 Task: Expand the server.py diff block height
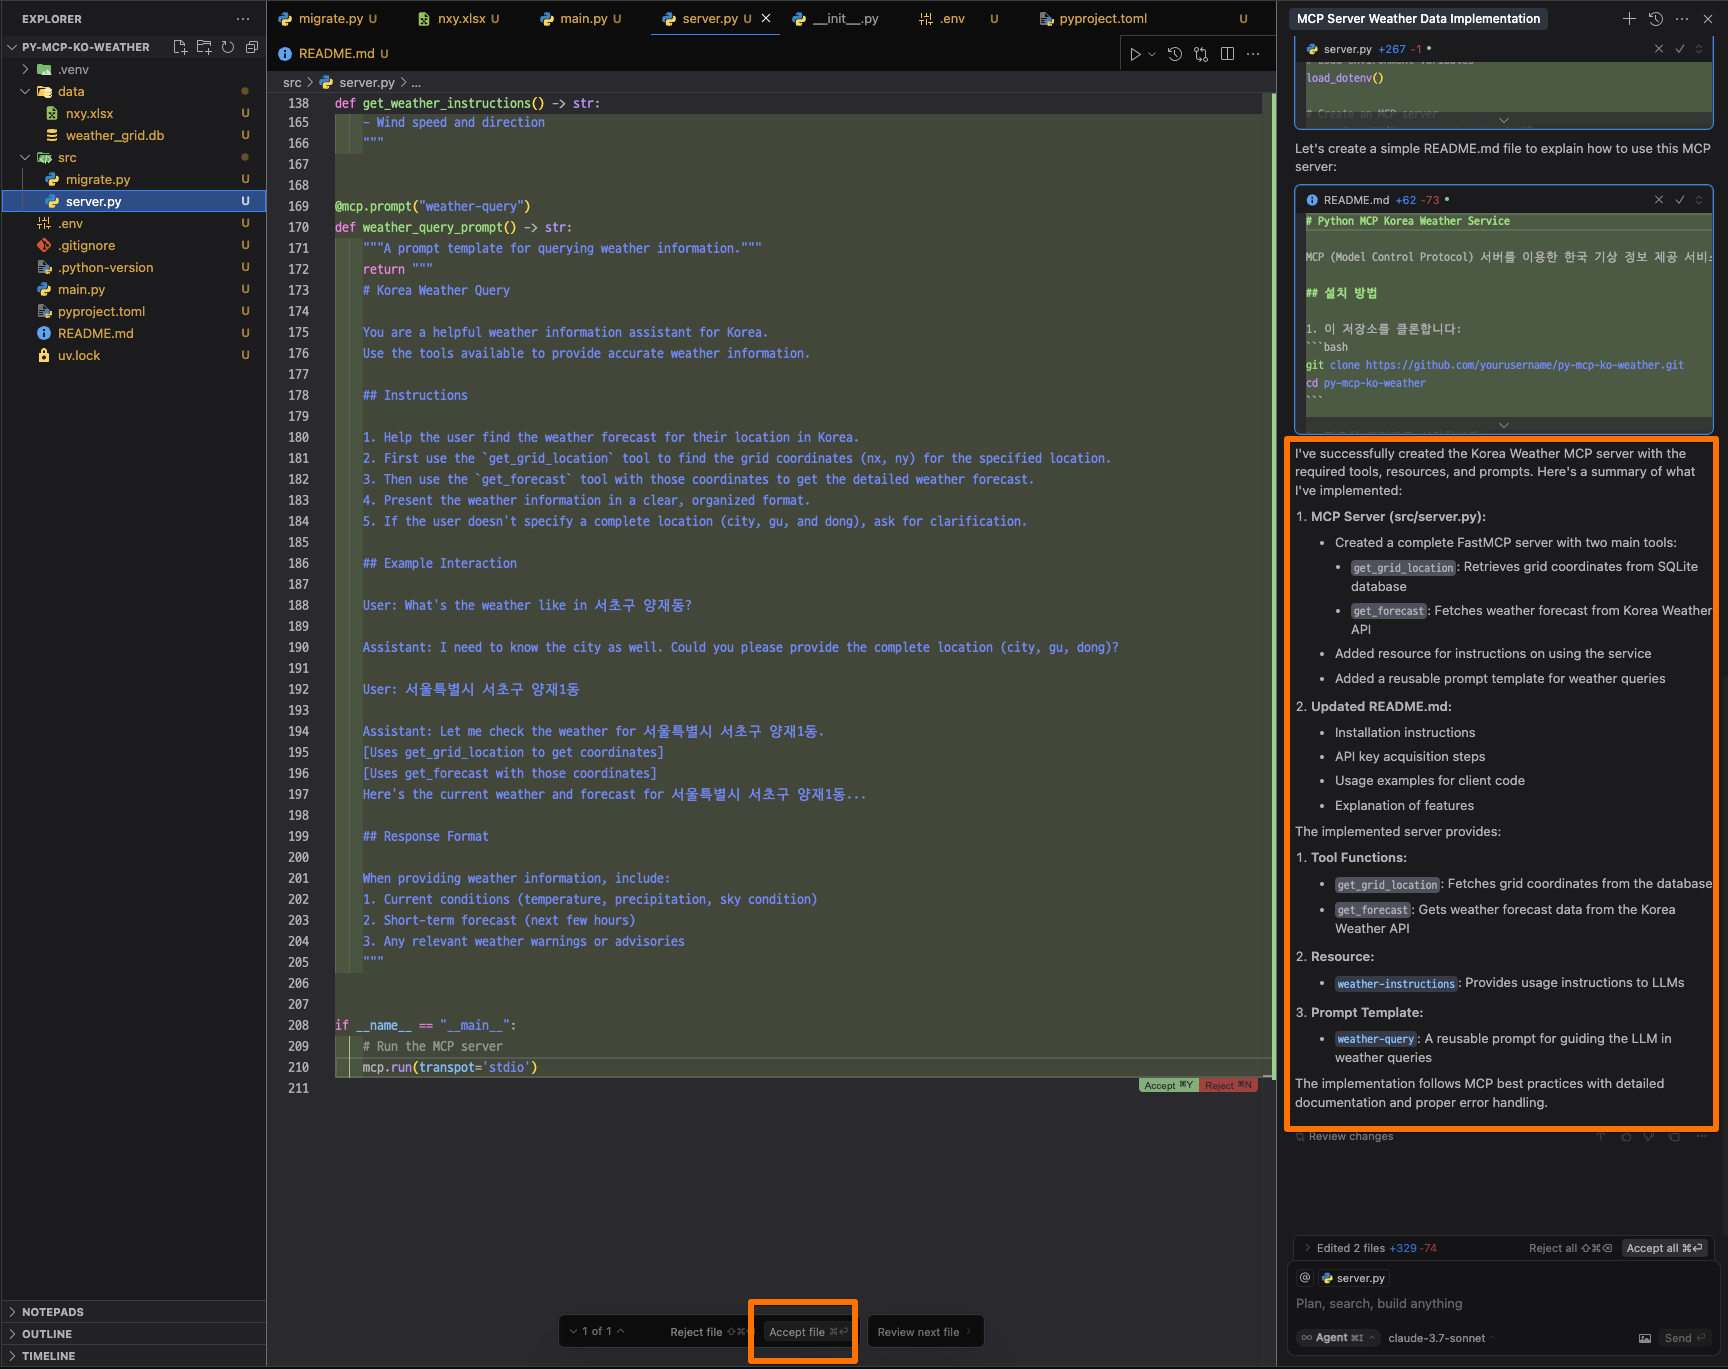pyautogui.click(x=1699, y=49)
